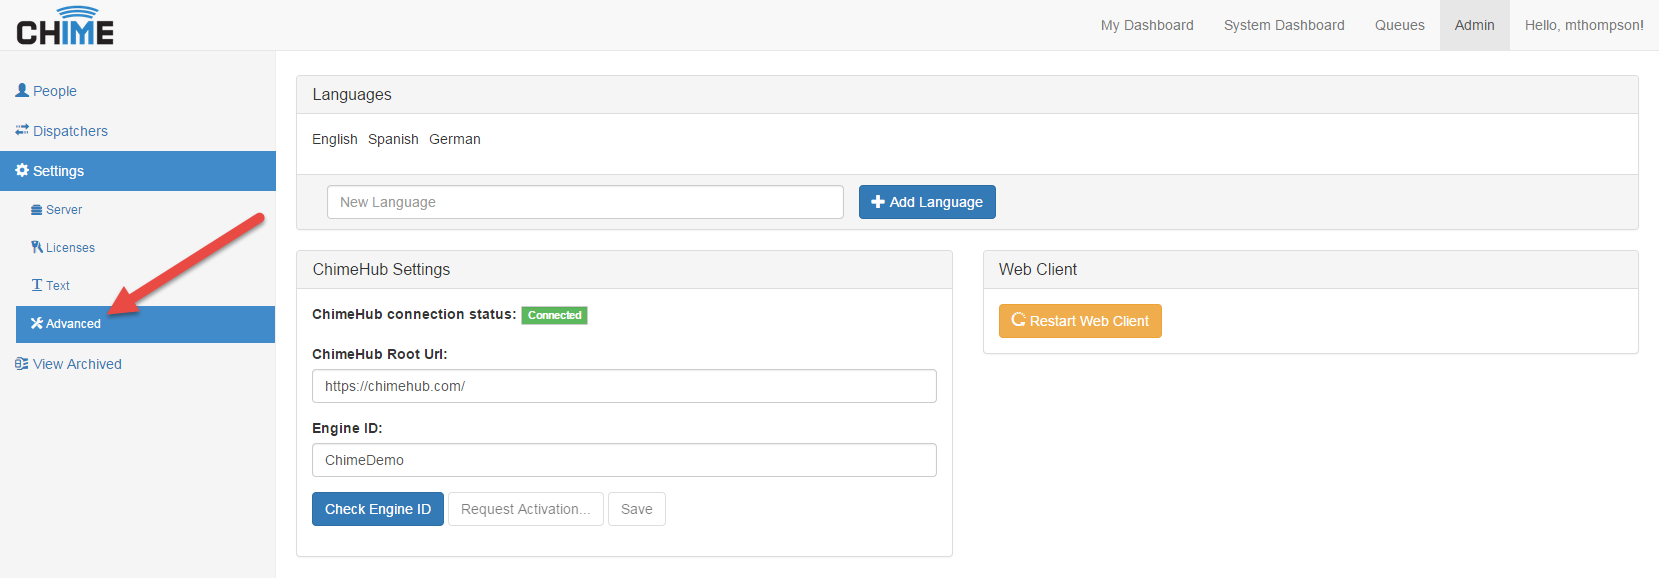Click Request Activation...

[x=526, y=509]
